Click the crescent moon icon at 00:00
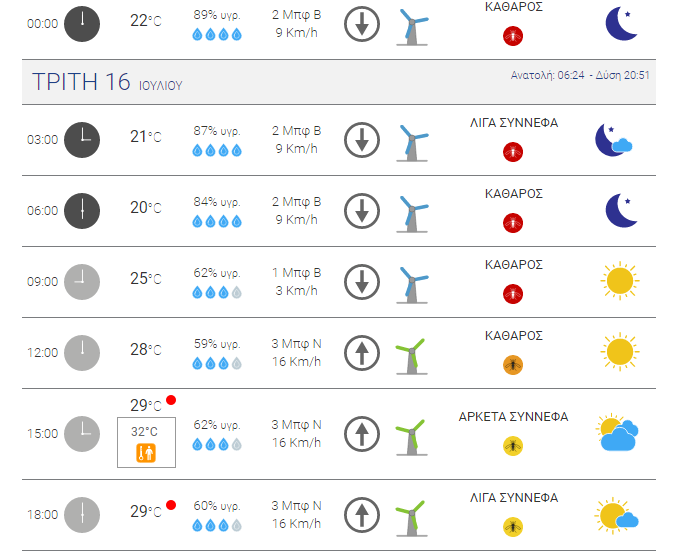Viewport: 673px width, 551px height. click(x=621, y=24)
